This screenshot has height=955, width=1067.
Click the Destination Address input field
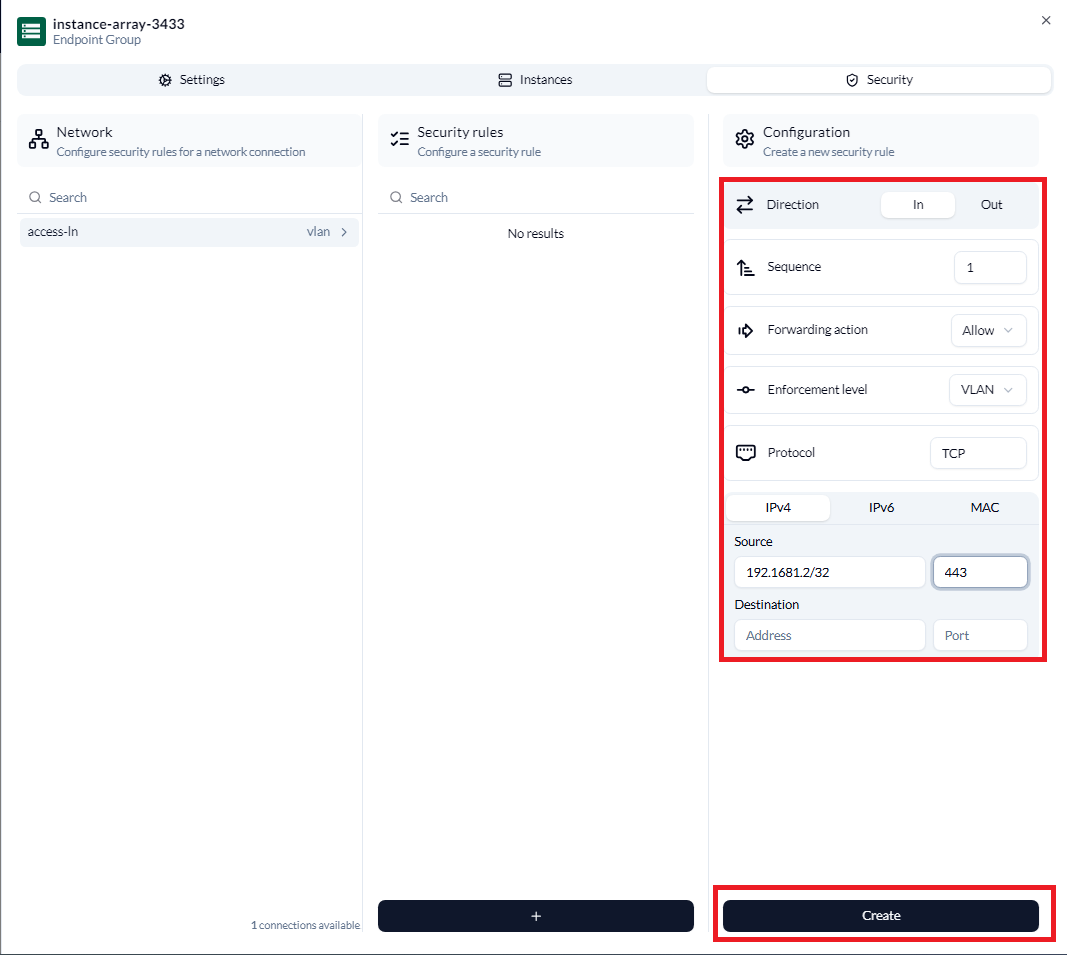click(829, 636)
